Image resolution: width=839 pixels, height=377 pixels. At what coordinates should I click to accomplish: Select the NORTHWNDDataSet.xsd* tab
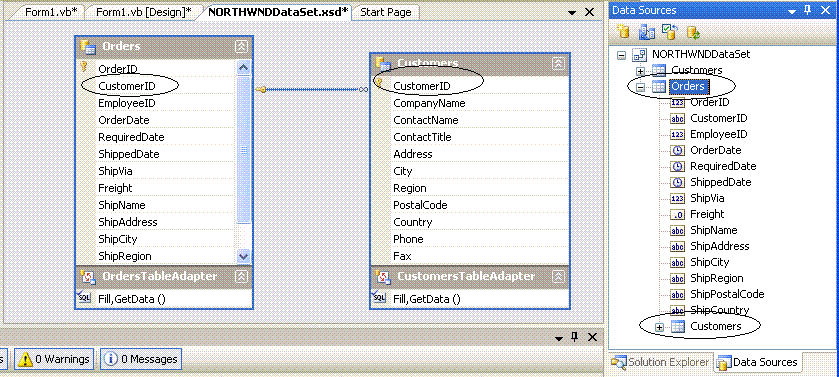pos(278,12)
